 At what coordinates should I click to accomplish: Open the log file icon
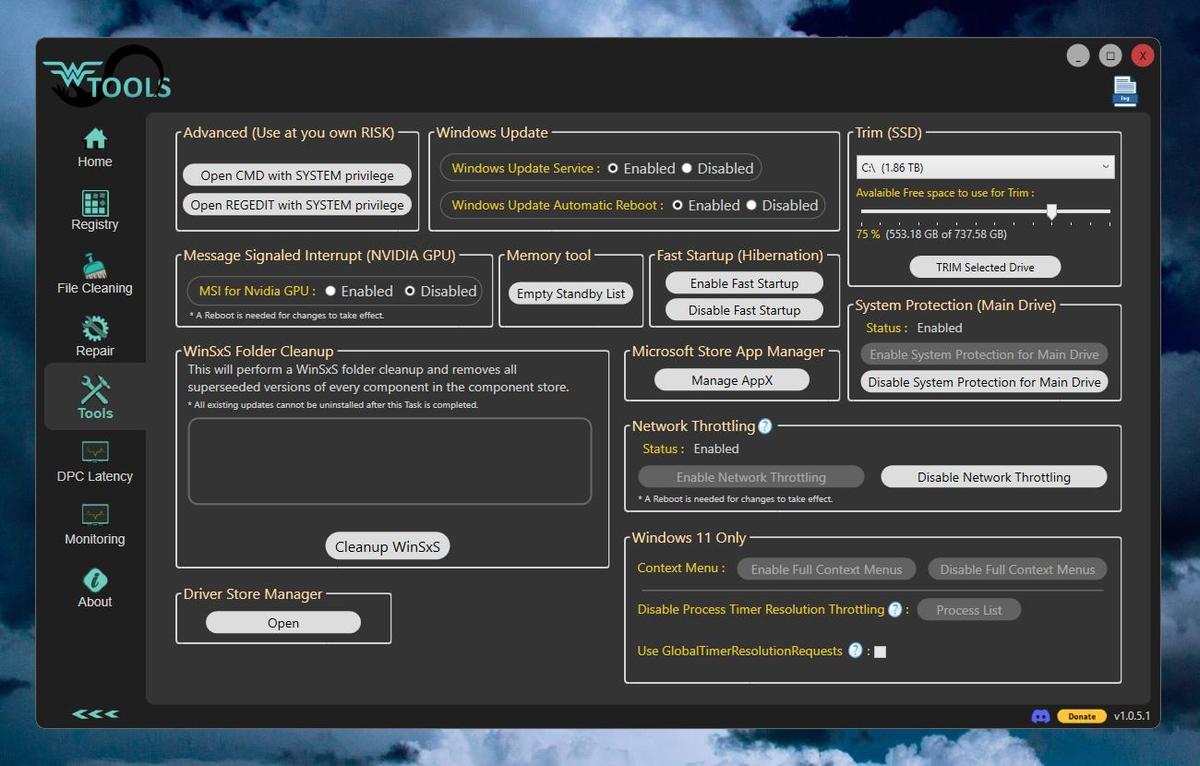1125,91
